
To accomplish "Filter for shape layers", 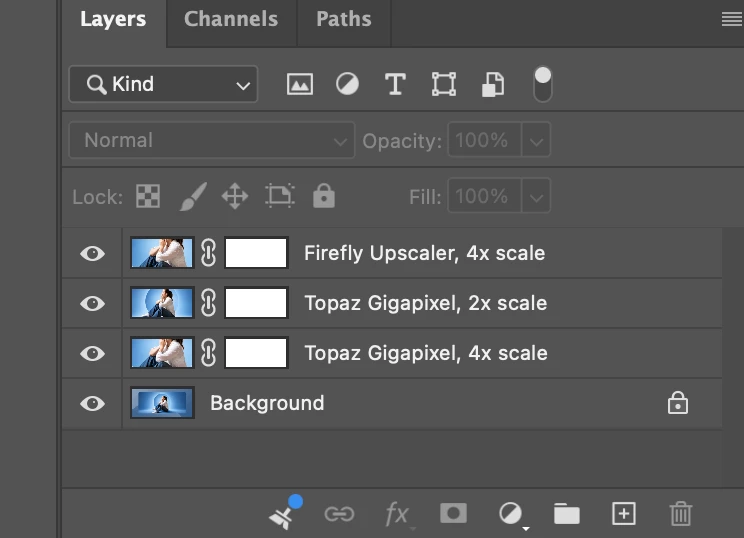I will (x=444, y=84).
